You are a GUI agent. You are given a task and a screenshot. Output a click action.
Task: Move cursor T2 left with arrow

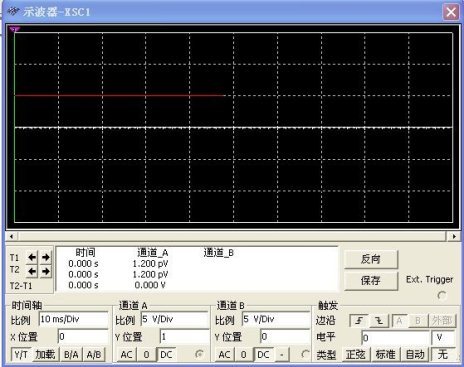click(32, 271)
